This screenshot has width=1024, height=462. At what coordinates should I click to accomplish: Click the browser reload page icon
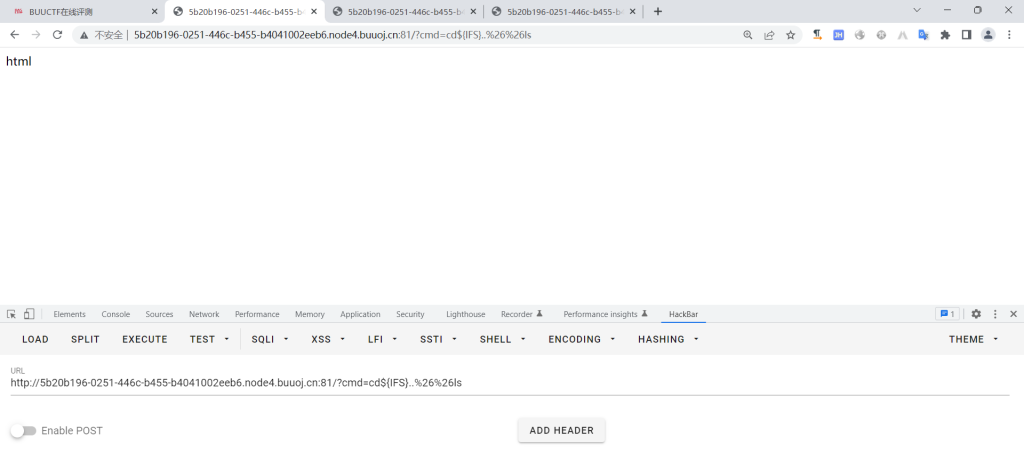57,34
